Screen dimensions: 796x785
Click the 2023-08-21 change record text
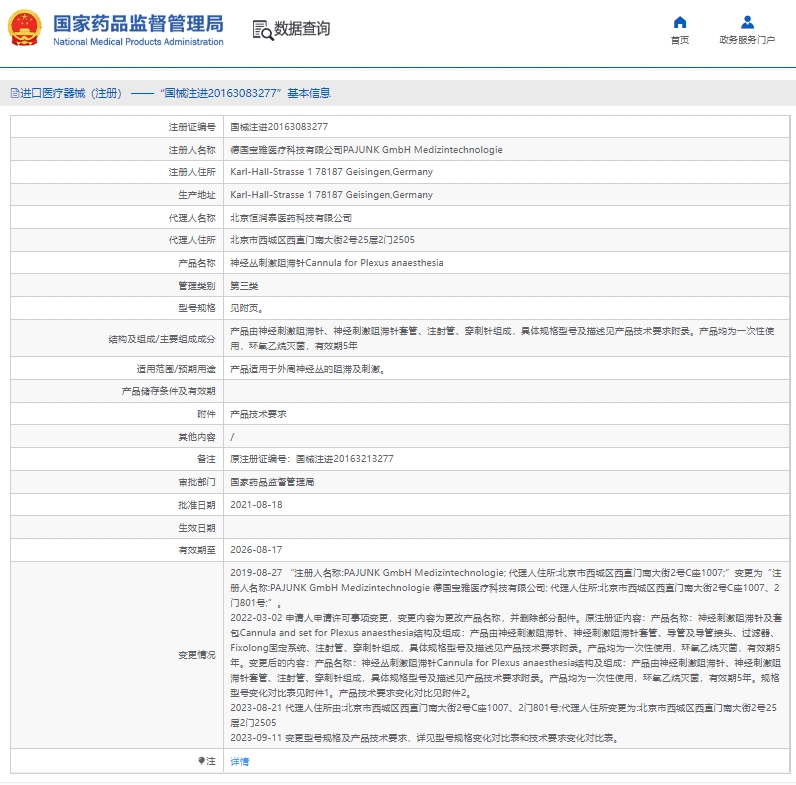(x=503, y=715)
